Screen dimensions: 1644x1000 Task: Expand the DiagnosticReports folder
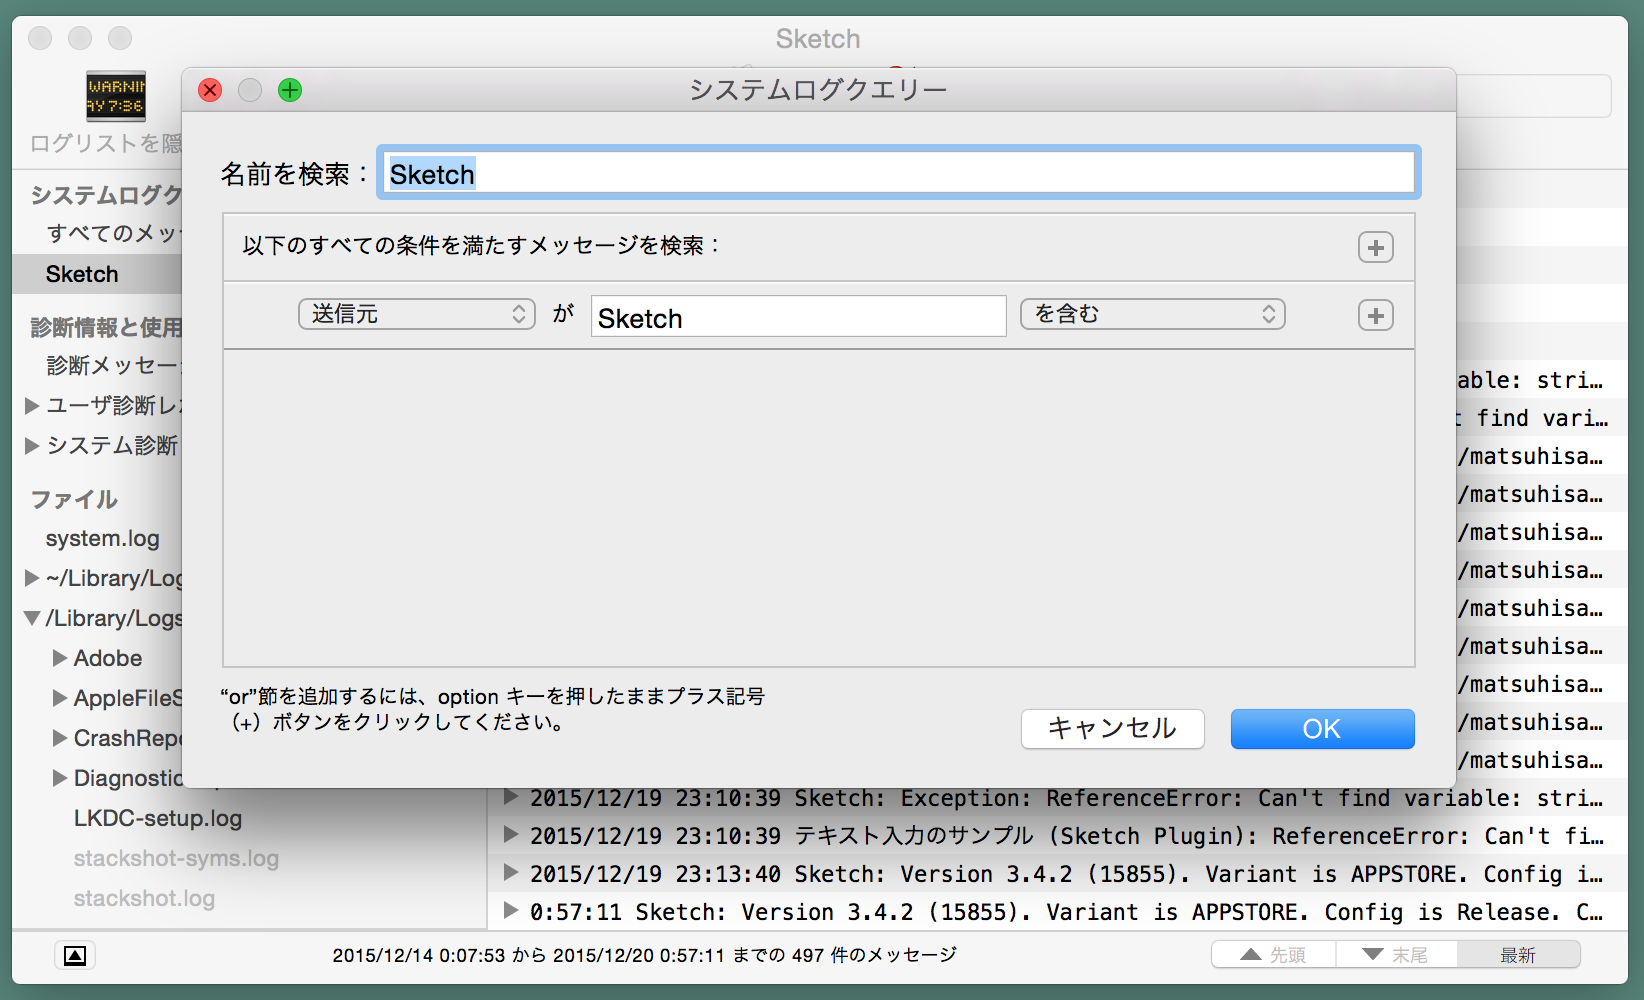click(x=60, y=778)
